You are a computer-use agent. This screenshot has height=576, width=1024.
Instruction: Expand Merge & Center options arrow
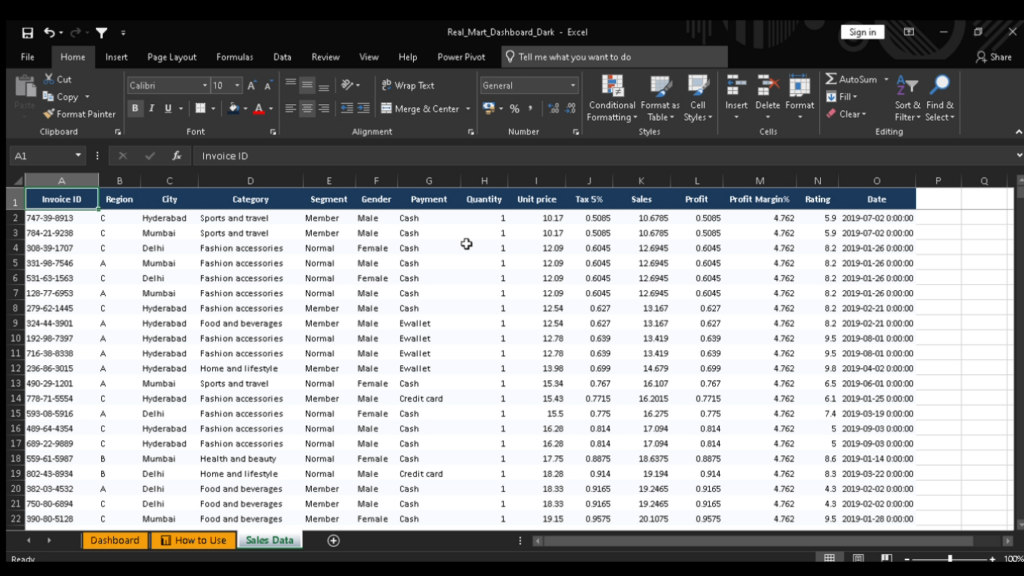tap(468, 109)
